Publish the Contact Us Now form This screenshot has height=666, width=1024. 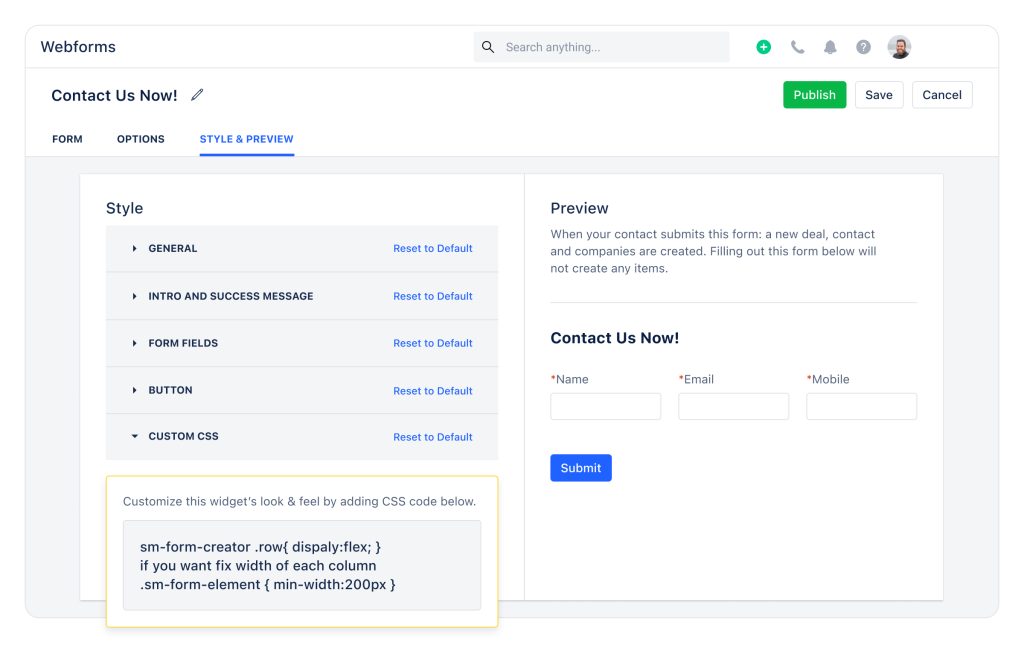coord(814,94)
